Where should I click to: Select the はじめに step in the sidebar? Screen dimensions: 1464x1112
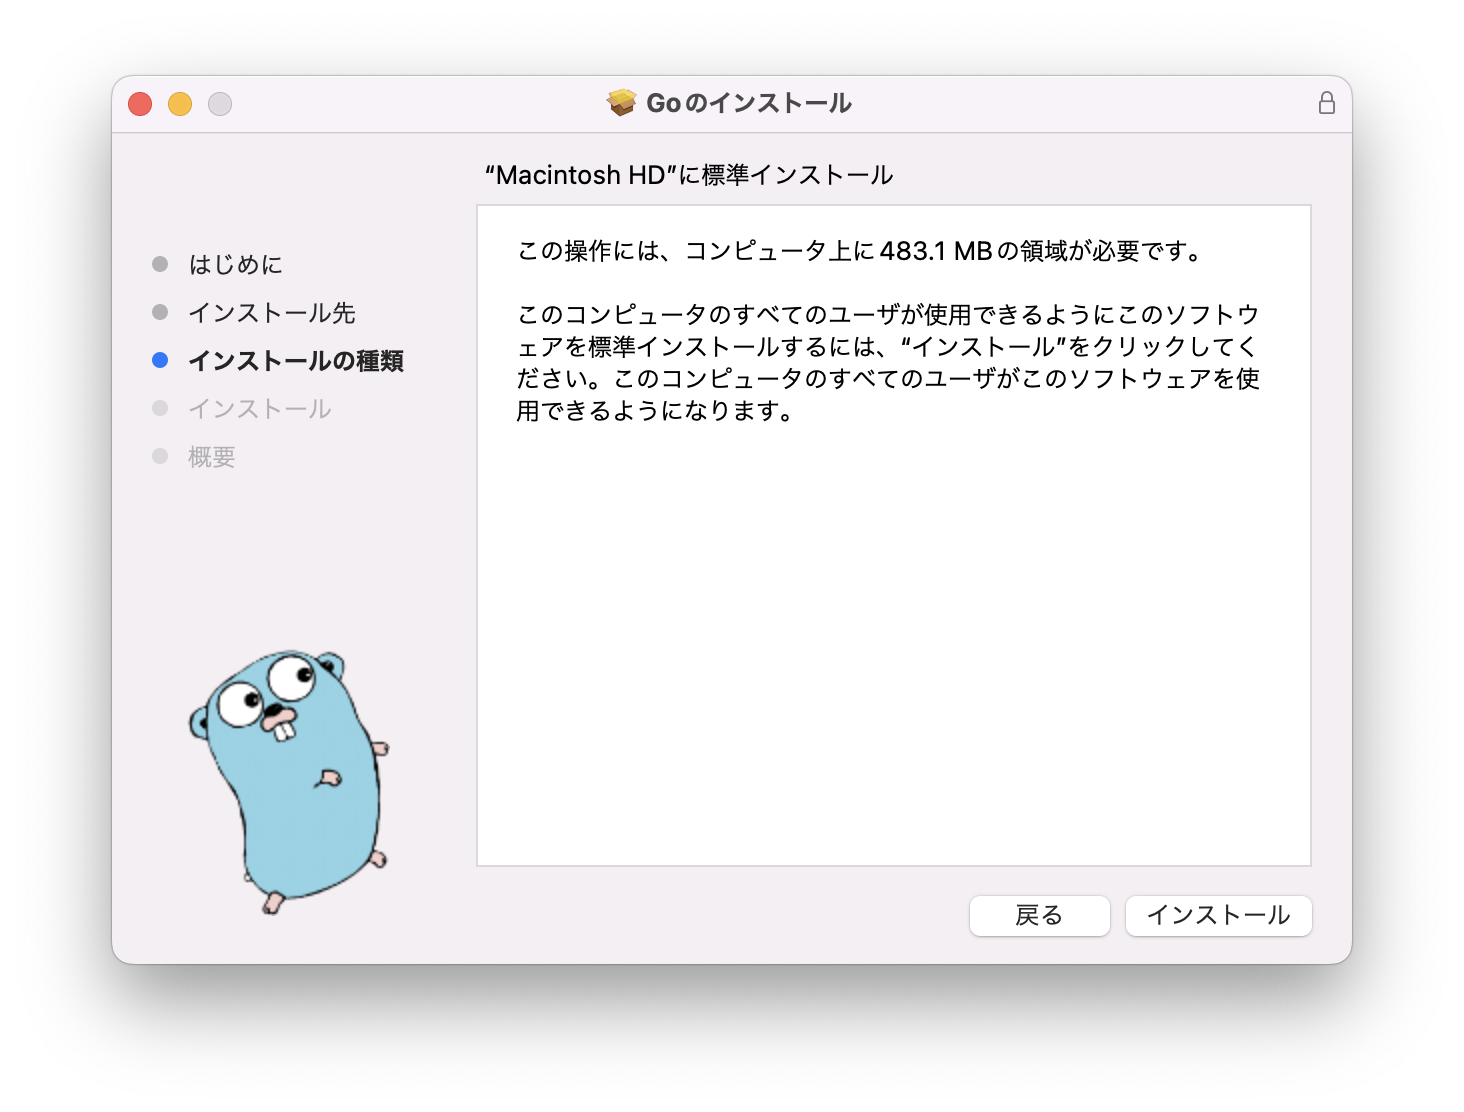coord(236,264)
